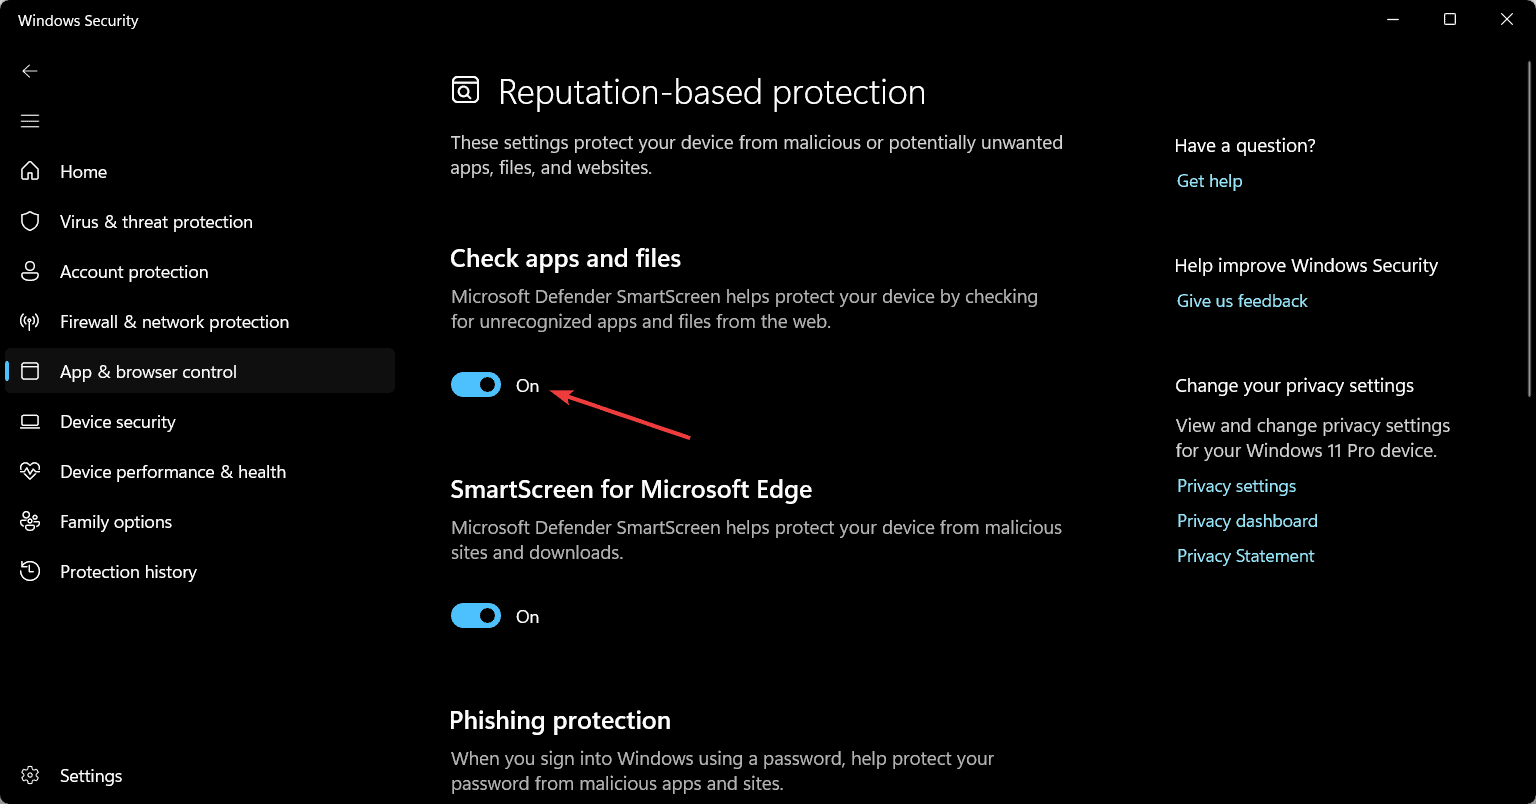Screen dimensions: 1536x804
Task: Open the Get help link
Action: point(1209,181)
